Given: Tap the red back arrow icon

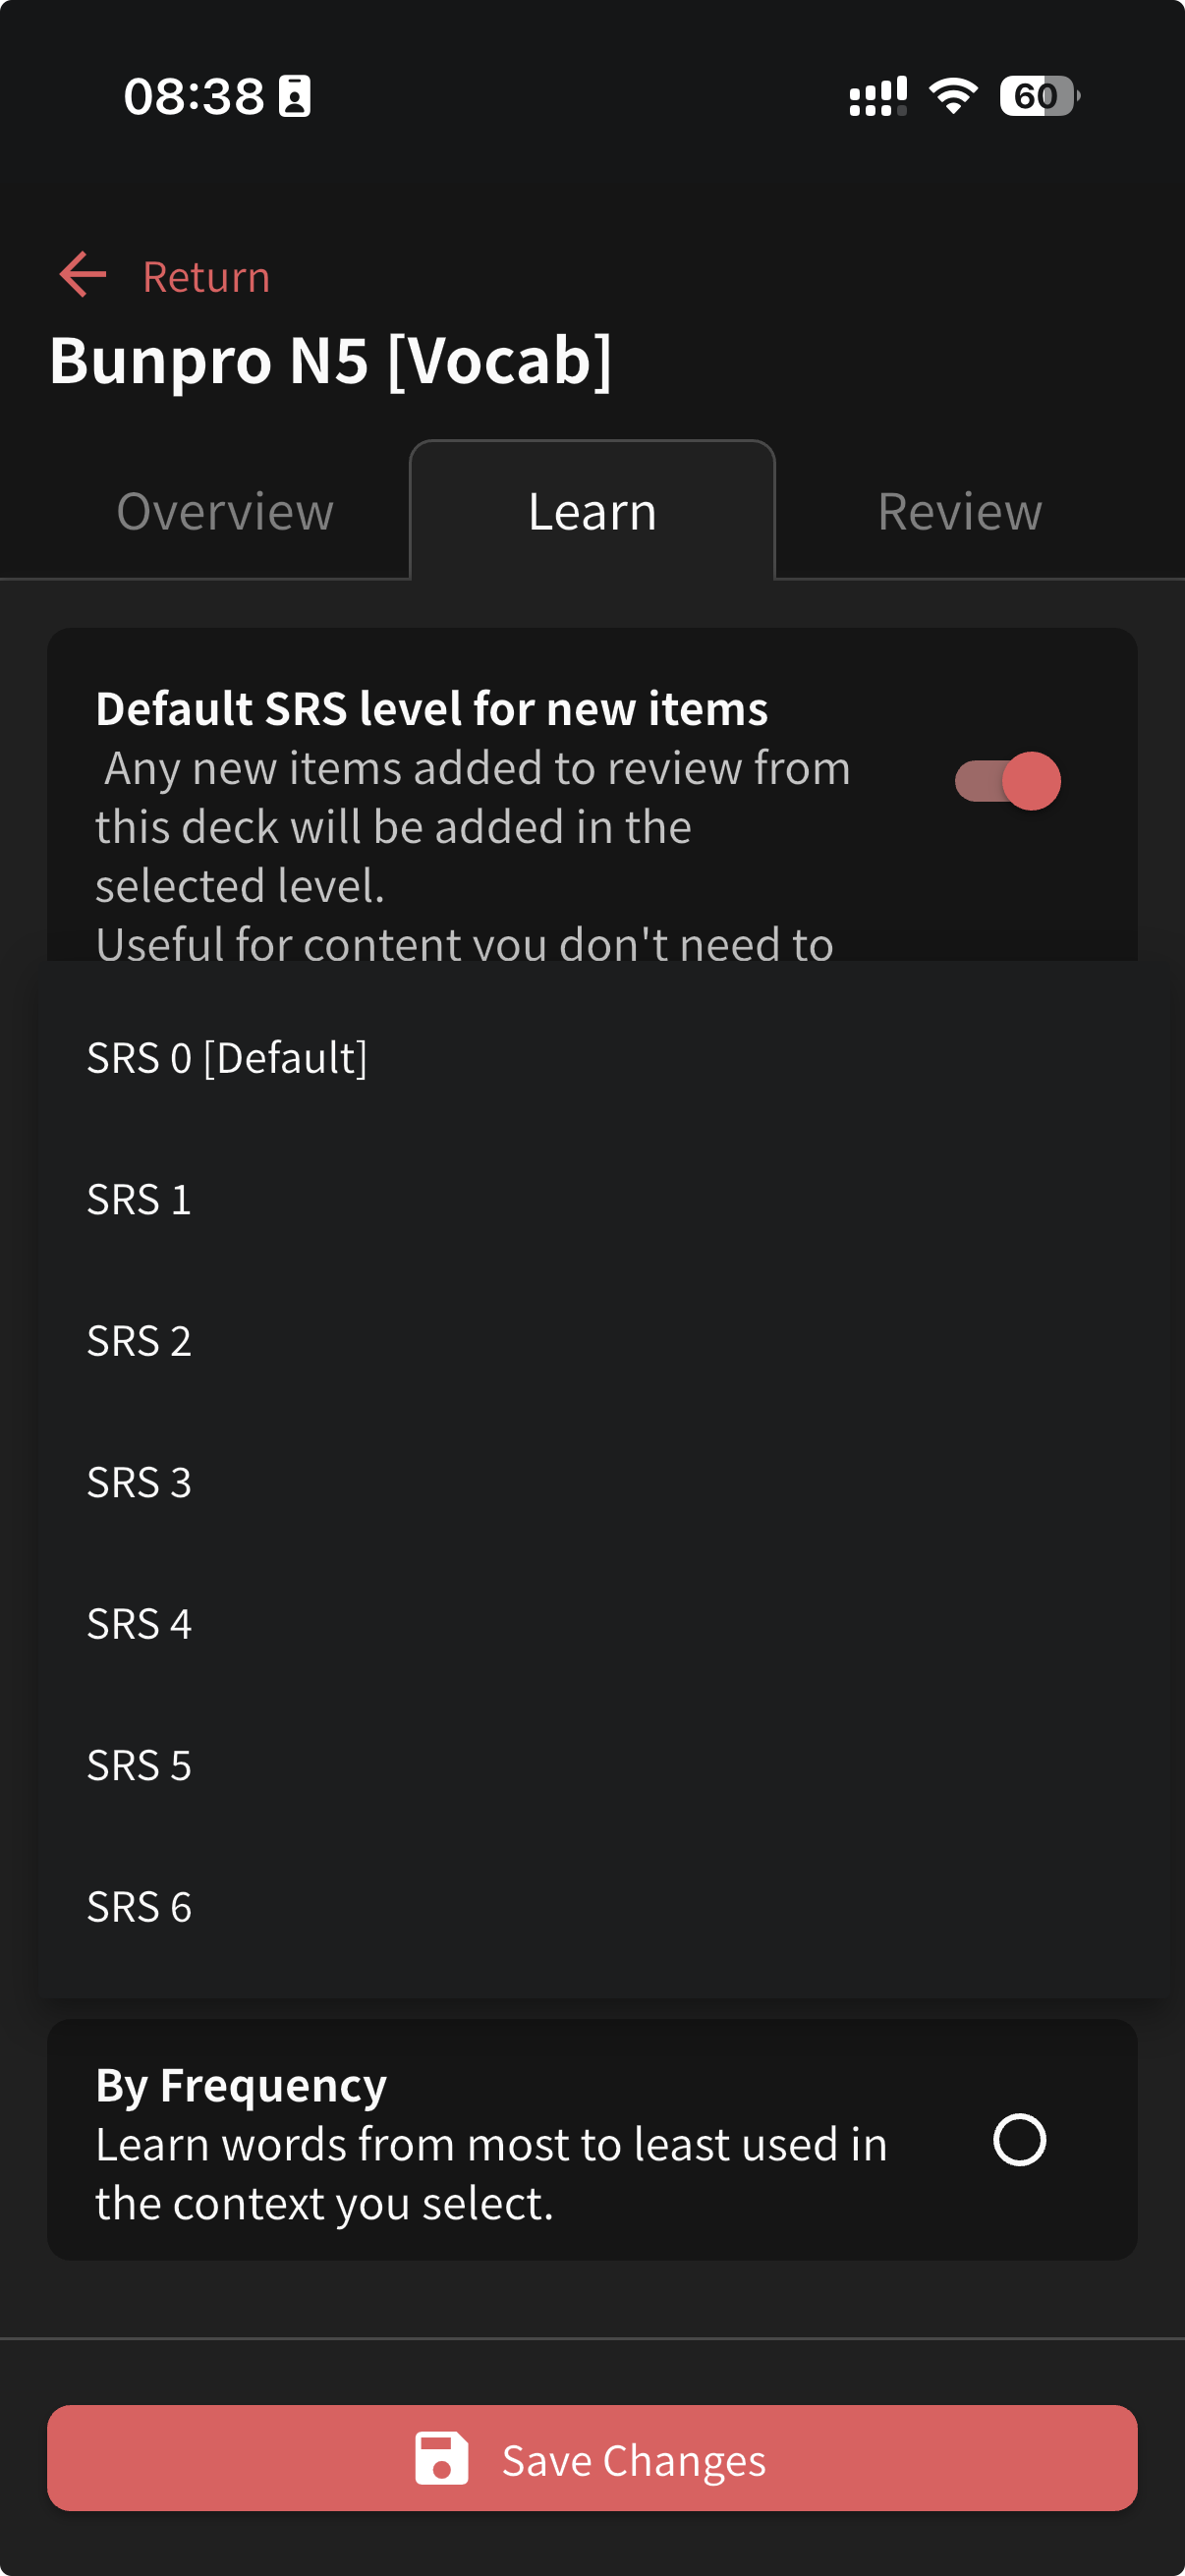Looking at the screenshot, I should [x=83, y=275].
